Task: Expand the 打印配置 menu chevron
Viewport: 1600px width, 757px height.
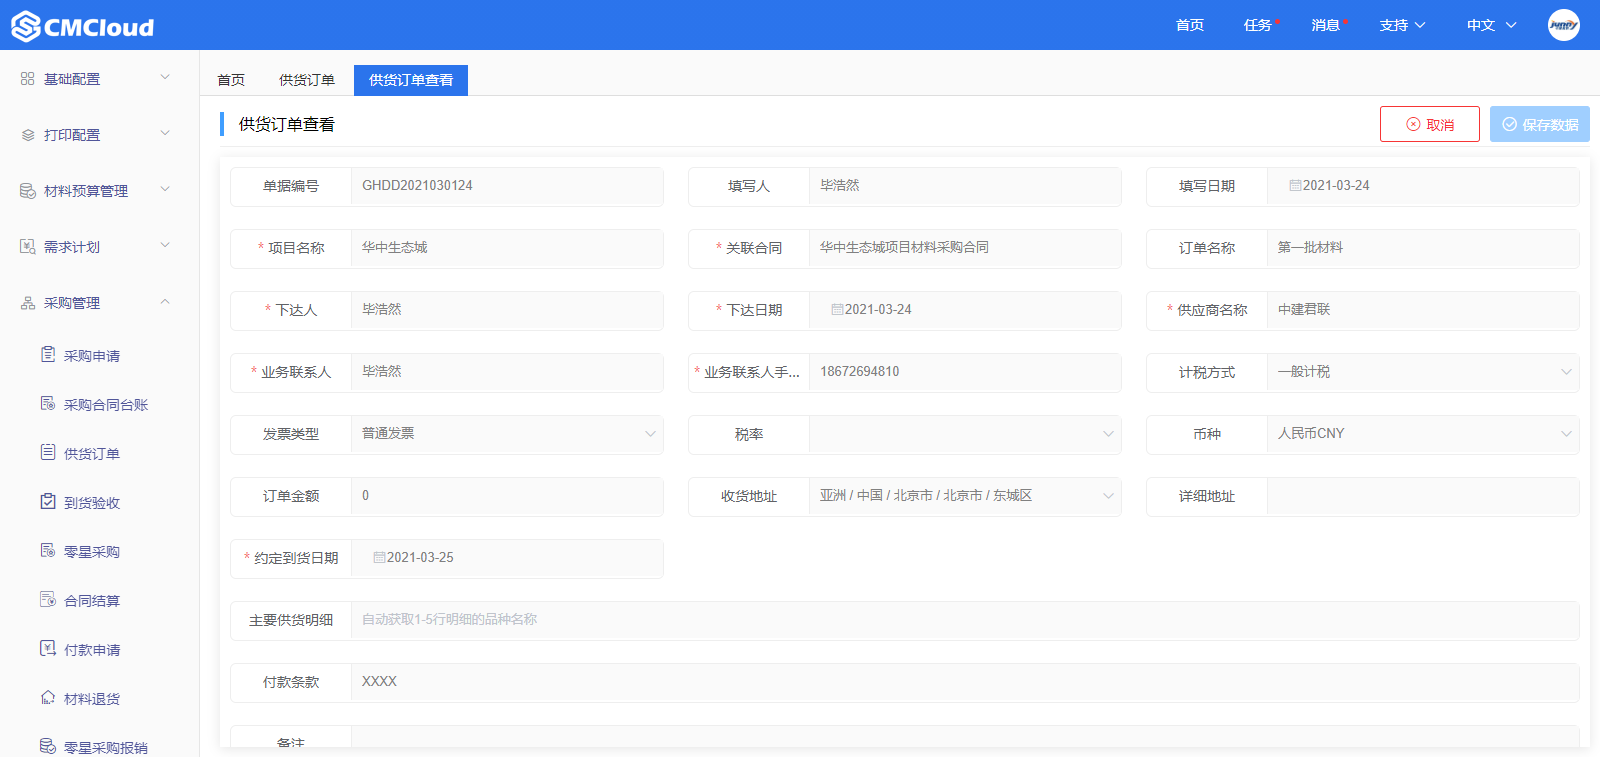Action: click(165, 134)
